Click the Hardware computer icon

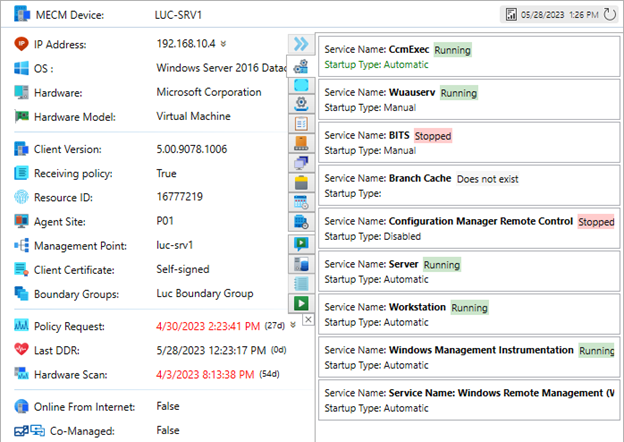coord(21,92)
